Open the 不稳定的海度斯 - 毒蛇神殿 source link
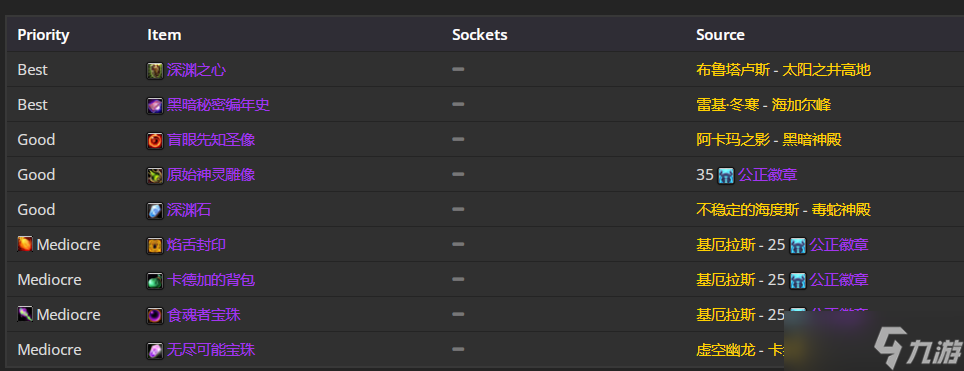 783,210
